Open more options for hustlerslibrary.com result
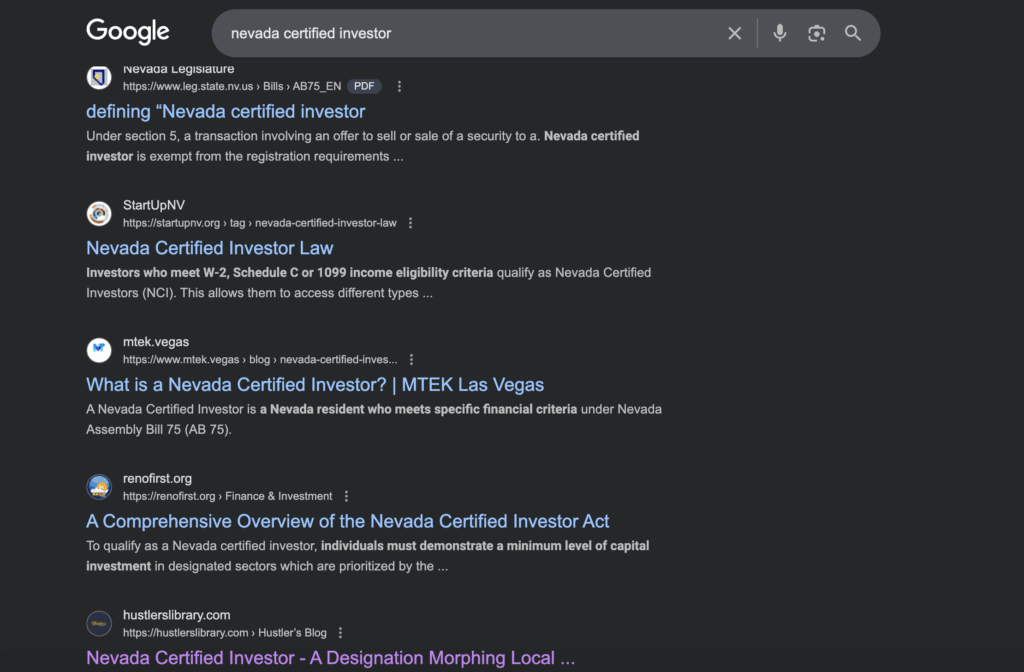This screenshot has height=672, width=1024. [340, 633]
